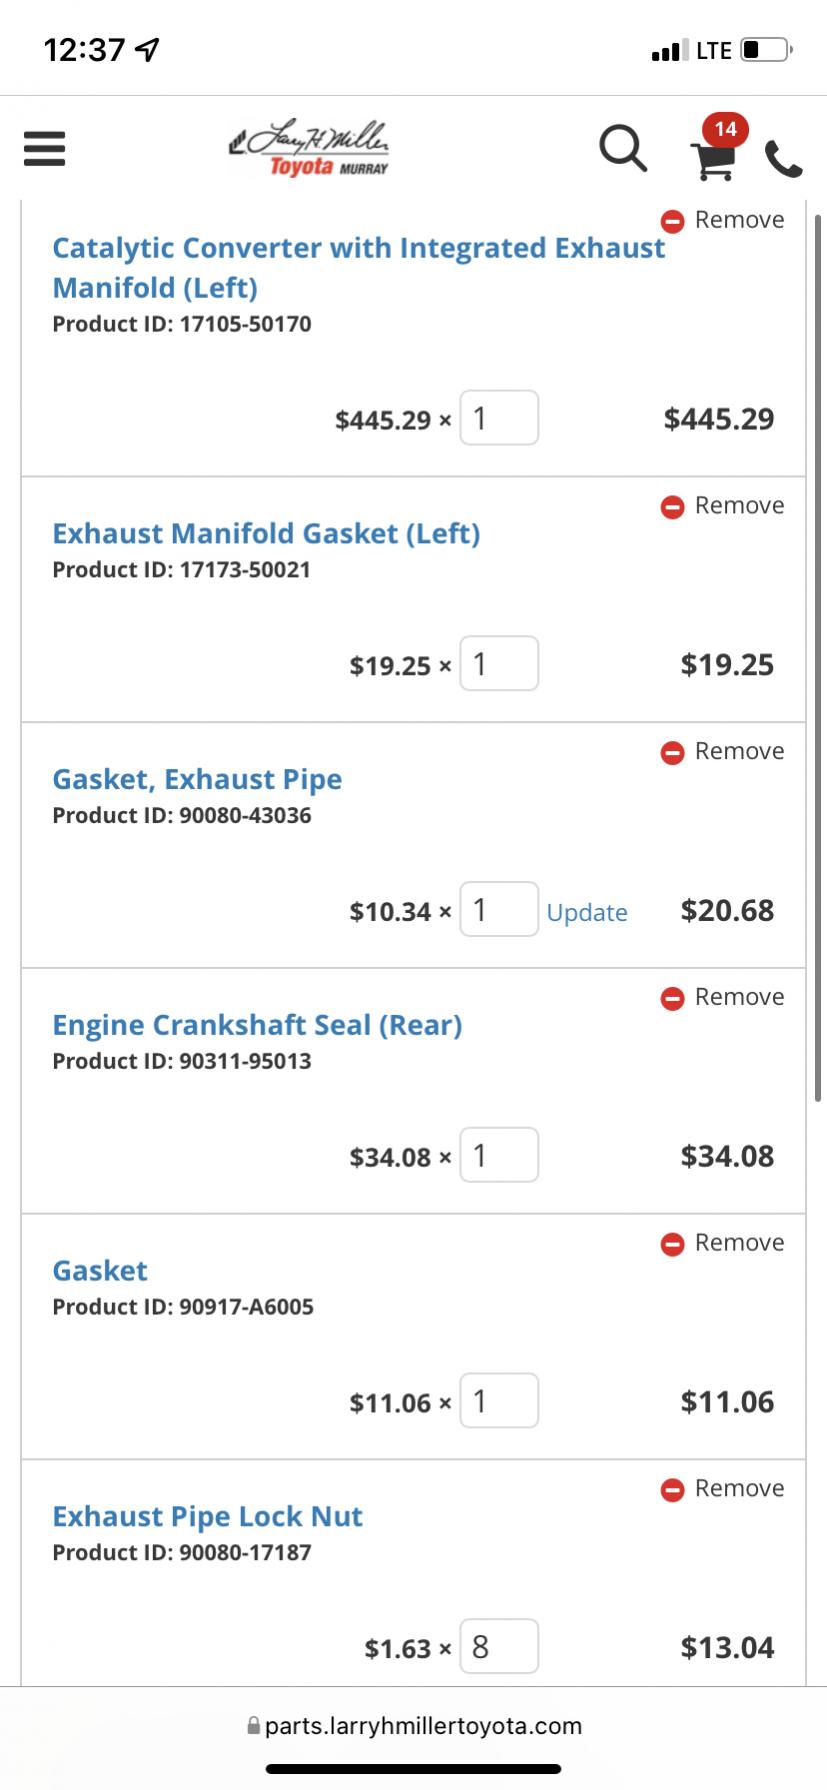Open Catalytic Converter with Integrated Exhaust Manifold link
This screenshot has width=827, height=1790.
pyautogui.click(x=358, y=267)
